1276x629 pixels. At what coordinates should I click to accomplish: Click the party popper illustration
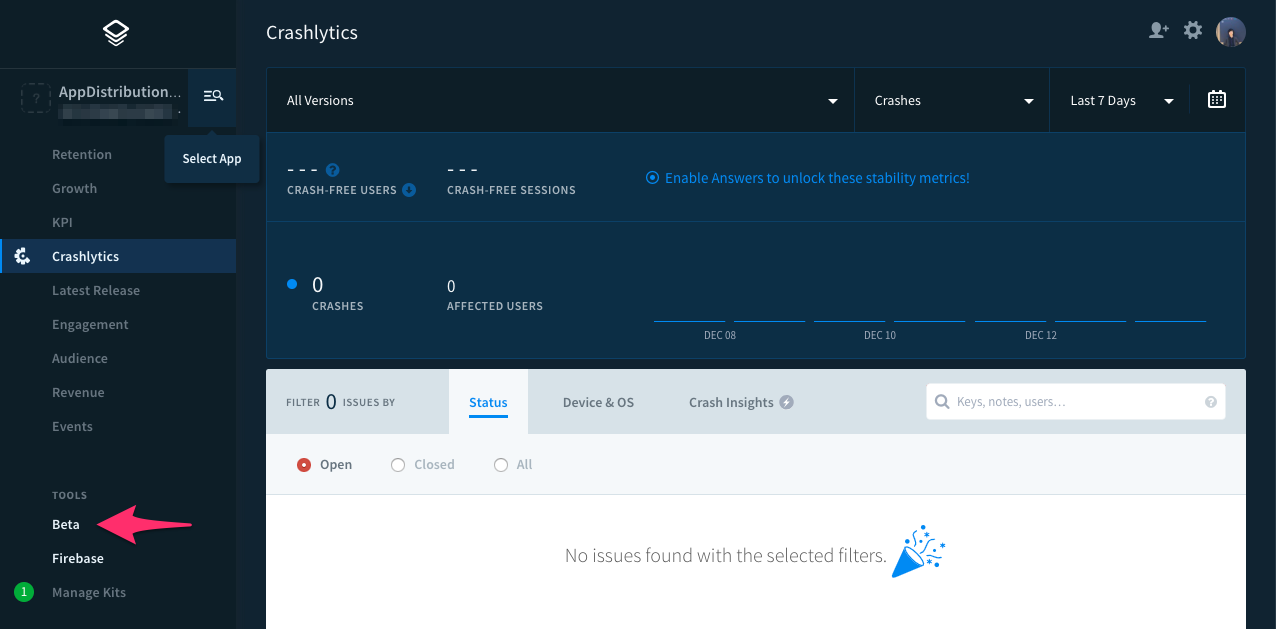pos(919,551)
